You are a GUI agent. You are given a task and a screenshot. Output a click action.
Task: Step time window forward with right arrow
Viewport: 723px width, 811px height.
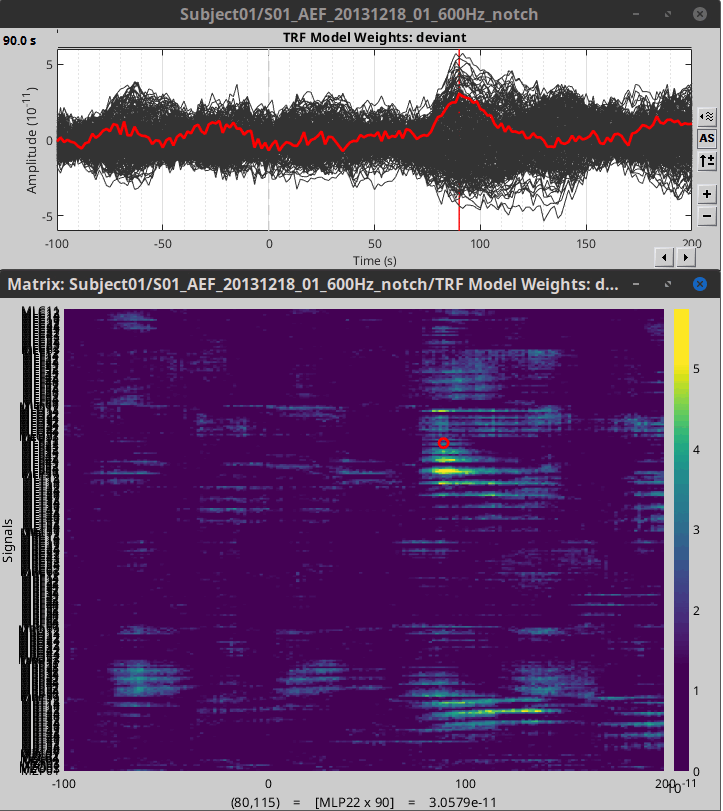686,258
